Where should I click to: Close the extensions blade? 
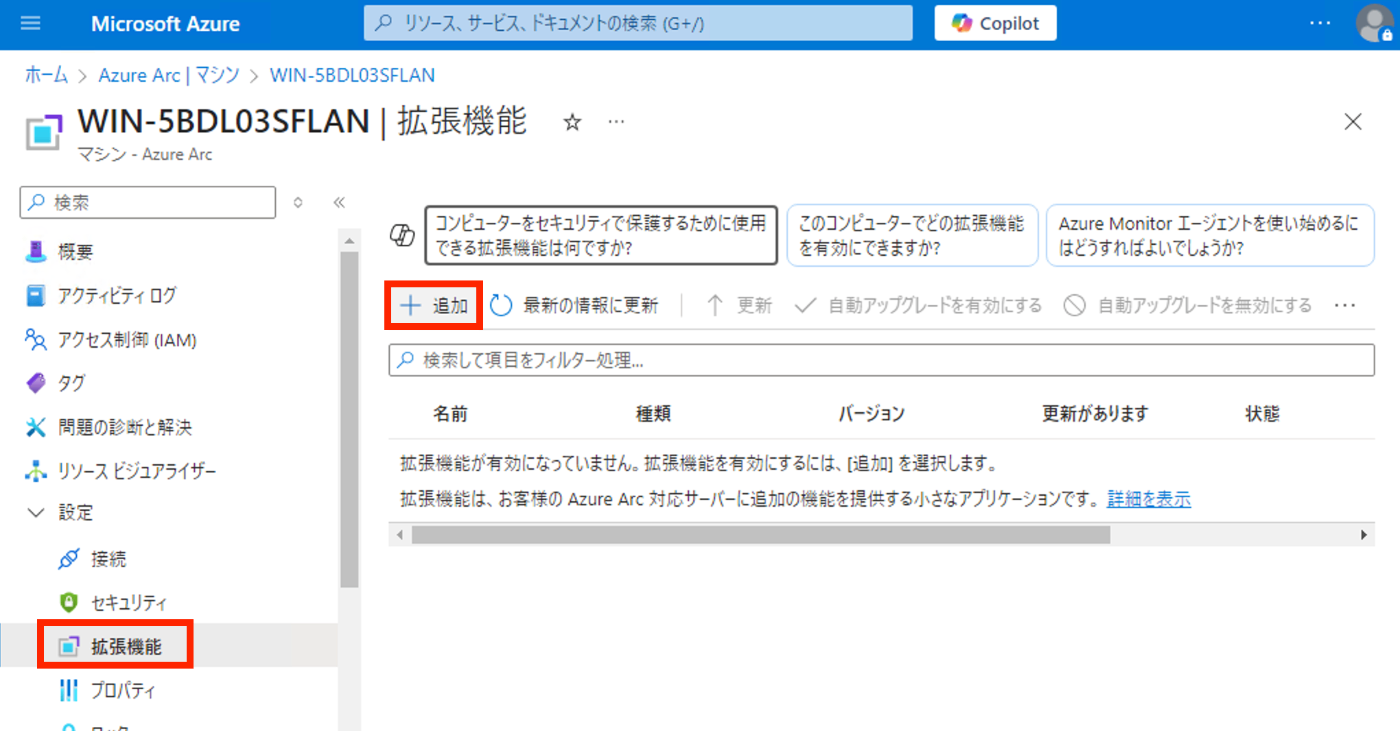(x=1353, y=122)
